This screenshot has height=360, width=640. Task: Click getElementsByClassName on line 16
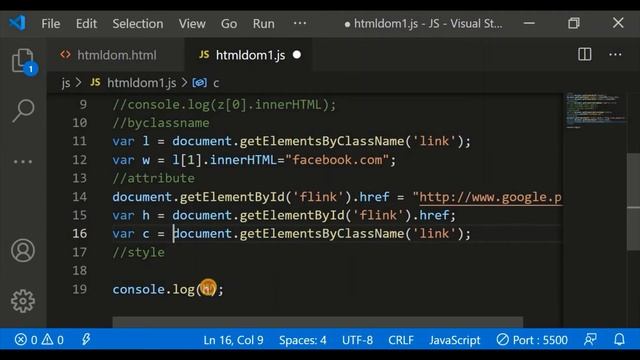322,233
